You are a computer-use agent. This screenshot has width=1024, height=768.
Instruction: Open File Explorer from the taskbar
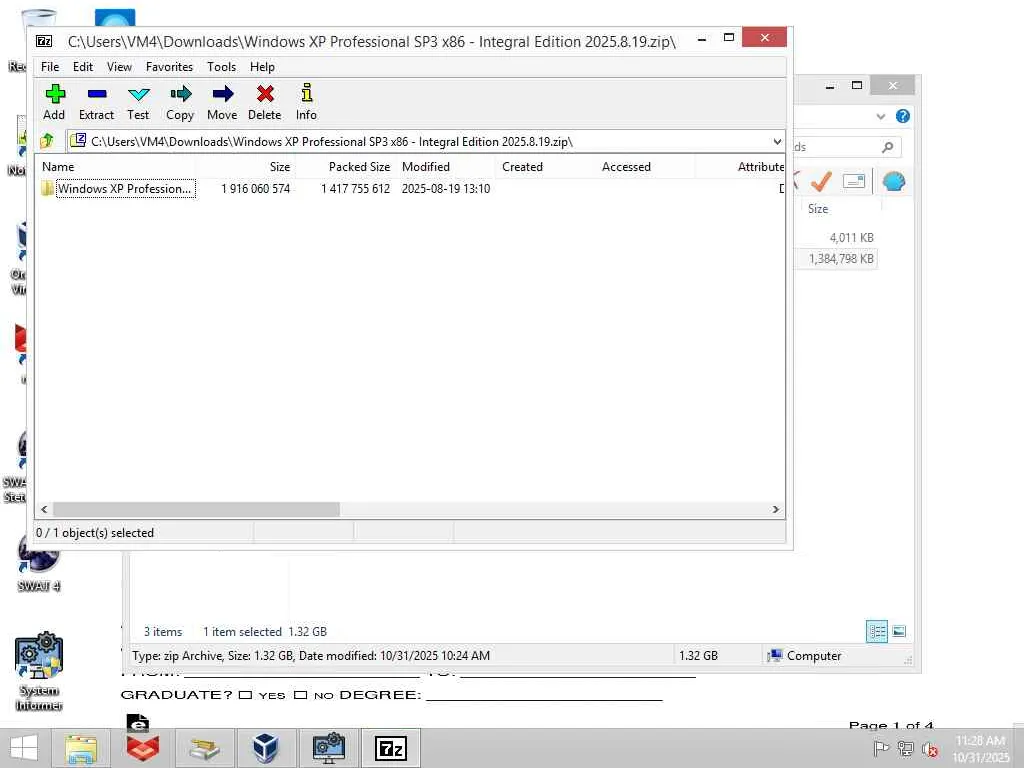click(82, 748)
